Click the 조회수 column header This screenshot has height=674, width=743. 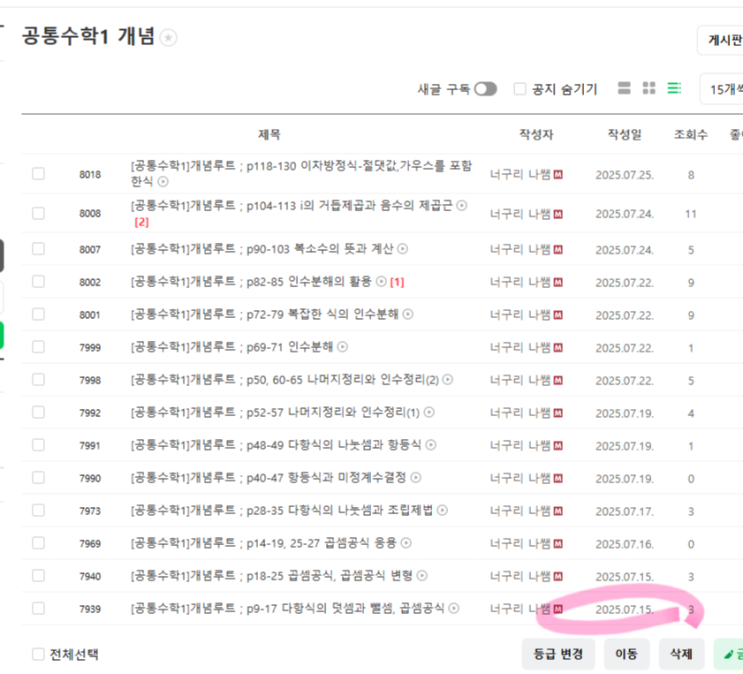(x=691, y=134)
